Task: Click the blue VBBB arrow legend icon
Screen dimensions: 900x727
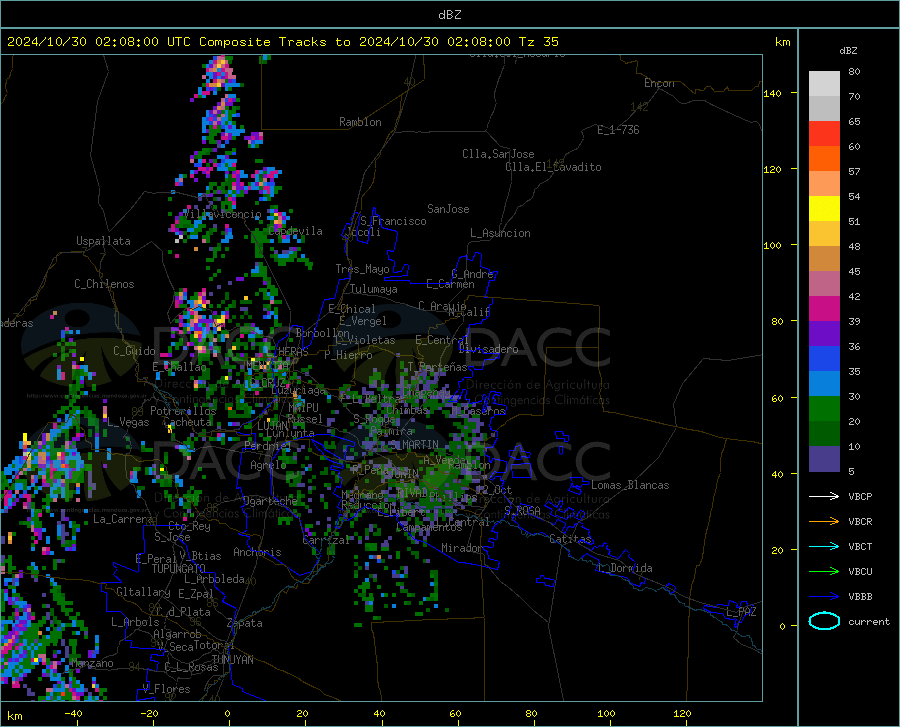Action: [x=824, y=597]
